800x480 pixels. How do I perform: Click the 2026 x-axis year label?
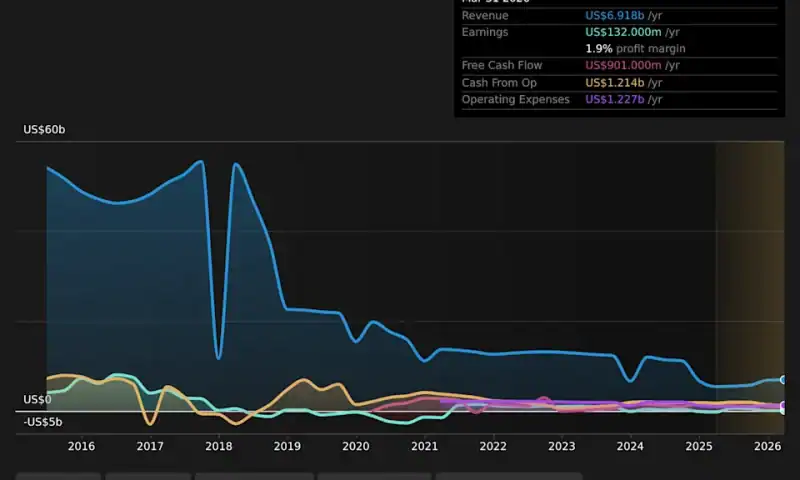[767, 446]
